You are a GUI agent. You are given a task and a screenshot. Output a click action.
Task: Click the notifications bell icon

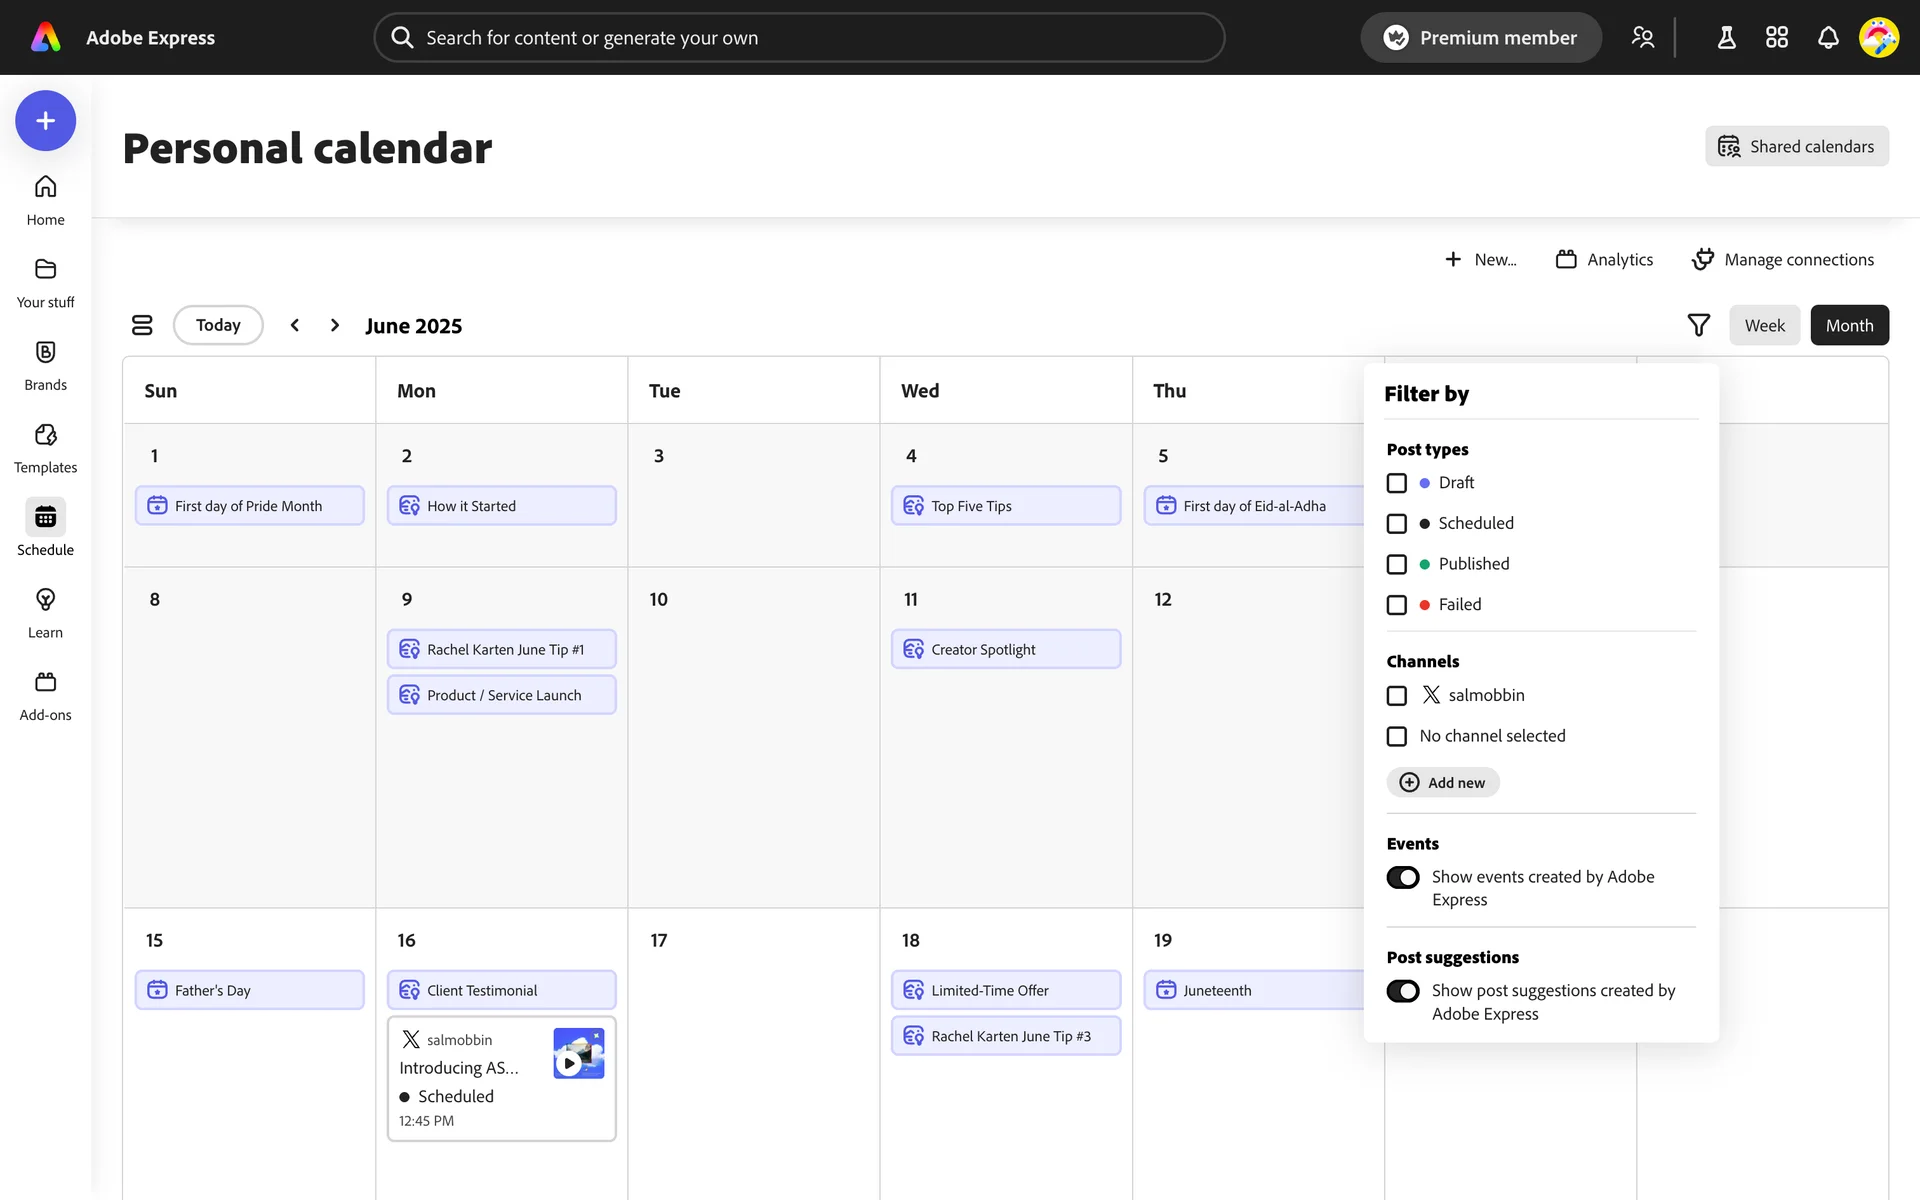tap(1828, 38)
